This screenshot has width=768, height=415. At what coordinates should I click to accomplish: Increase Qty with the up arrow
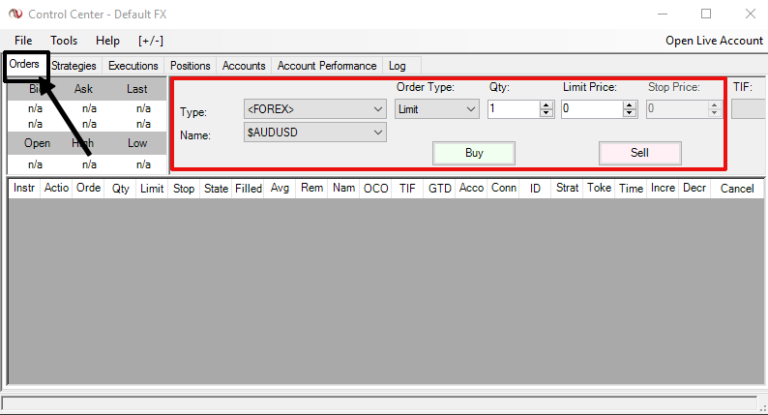546,105
